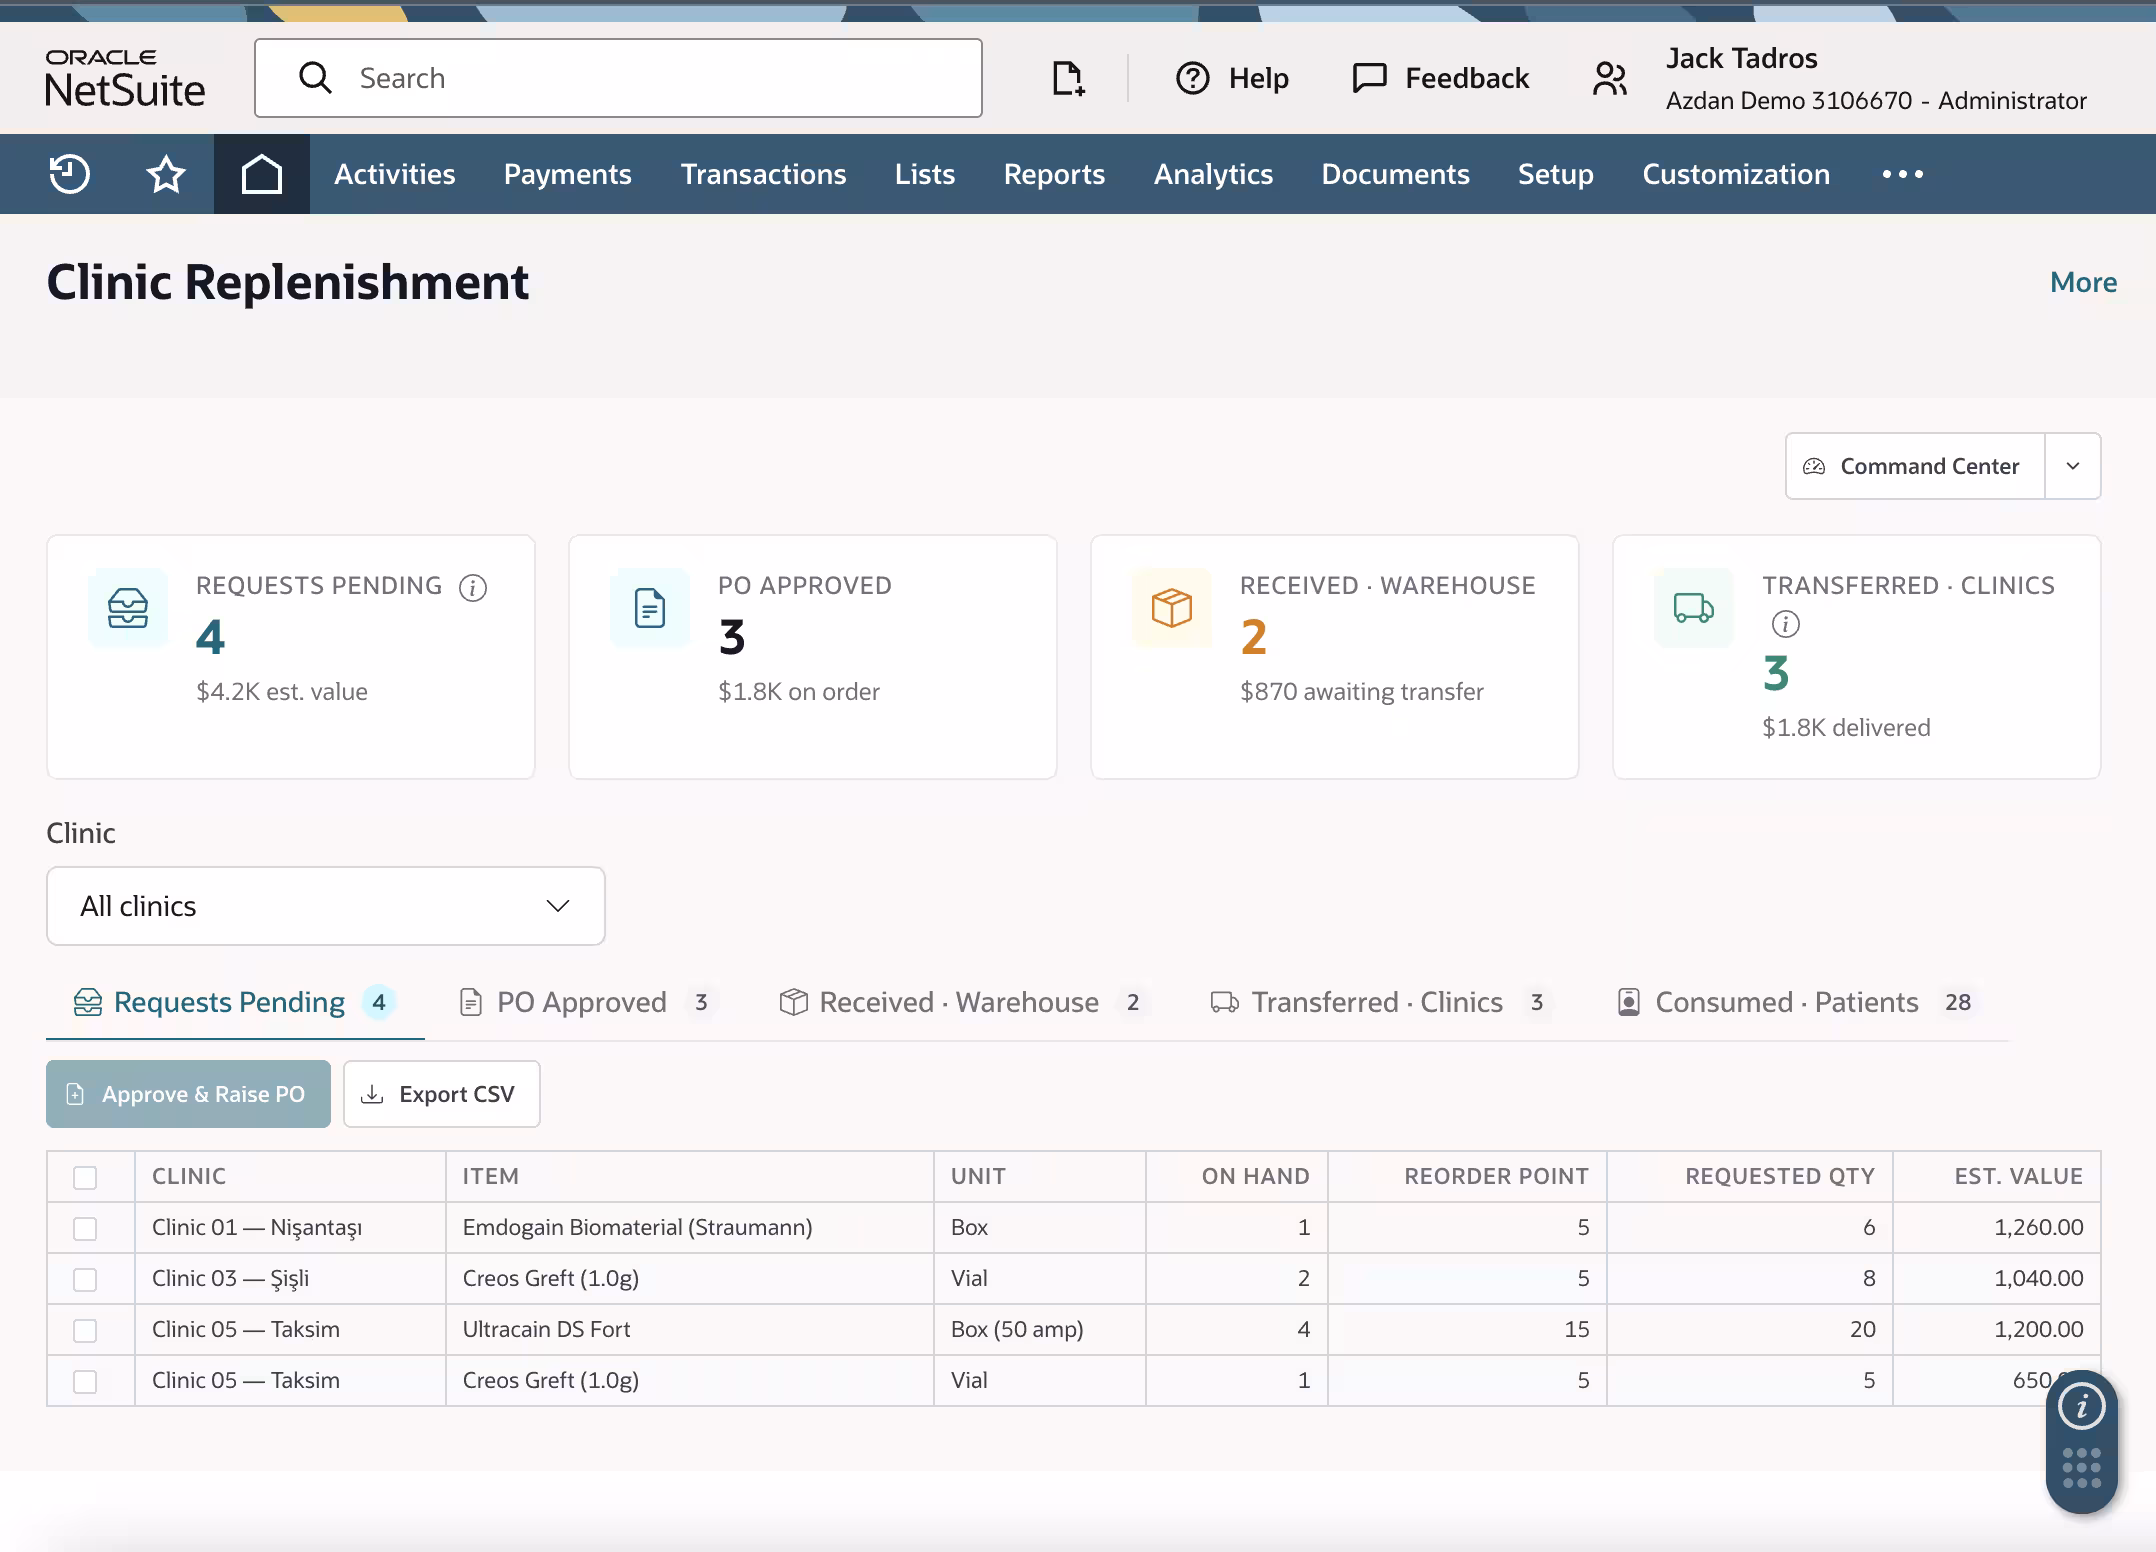Open the Payments menu

pos(568,174)
